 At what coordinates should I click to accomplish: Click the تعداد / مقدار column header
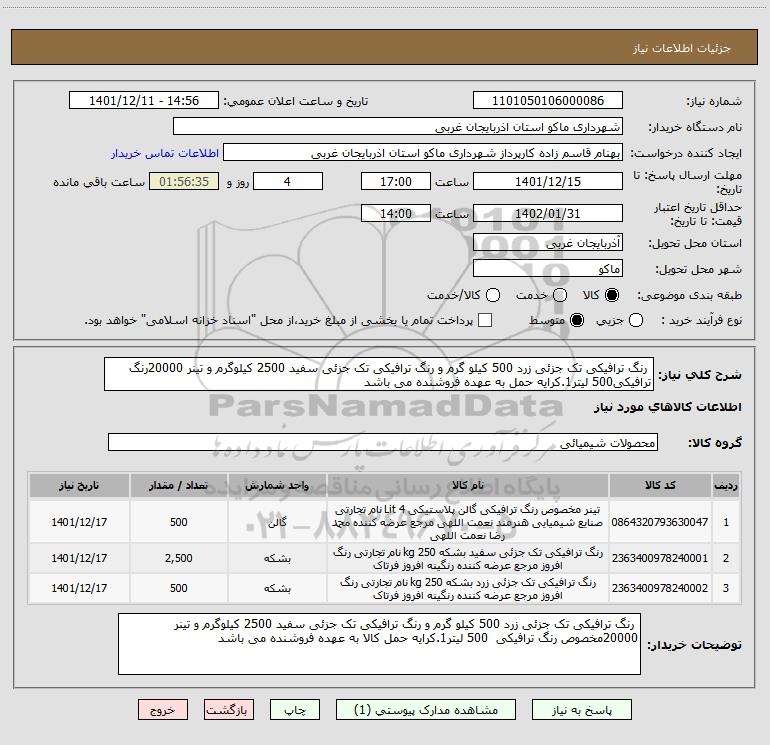pos(178,485)
